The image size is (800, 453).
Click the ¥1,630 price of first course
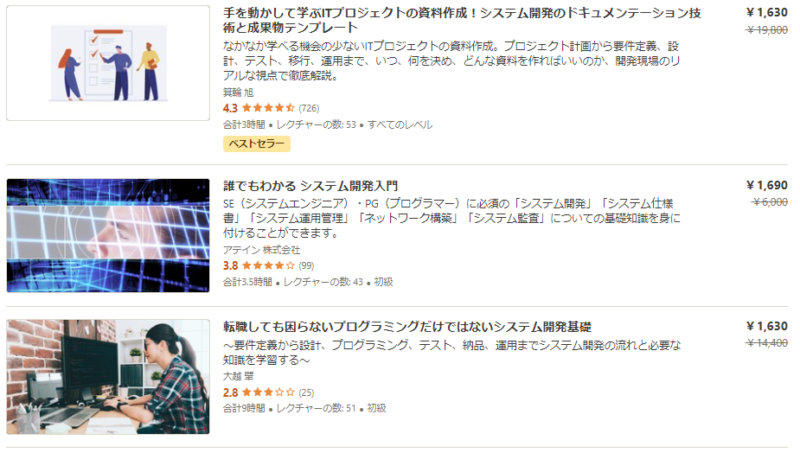coord(767,12)
